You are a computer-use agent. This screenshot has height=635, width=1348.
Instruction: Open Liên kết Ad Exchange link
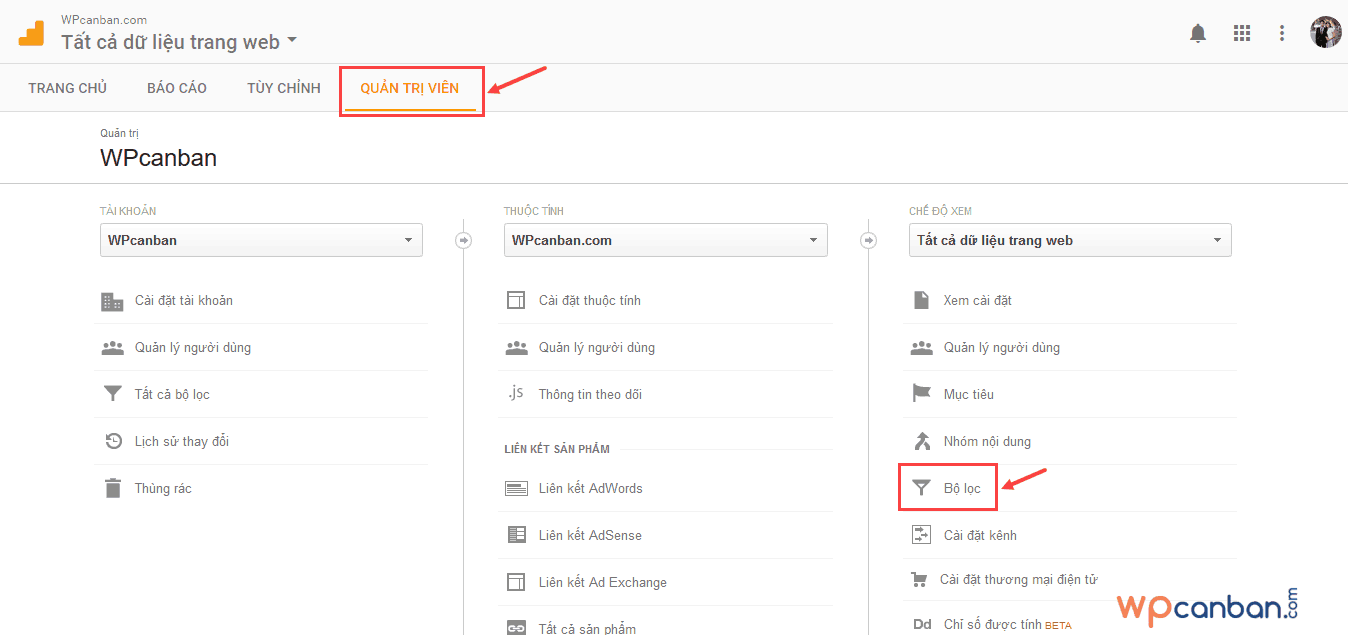click(603, 582)
